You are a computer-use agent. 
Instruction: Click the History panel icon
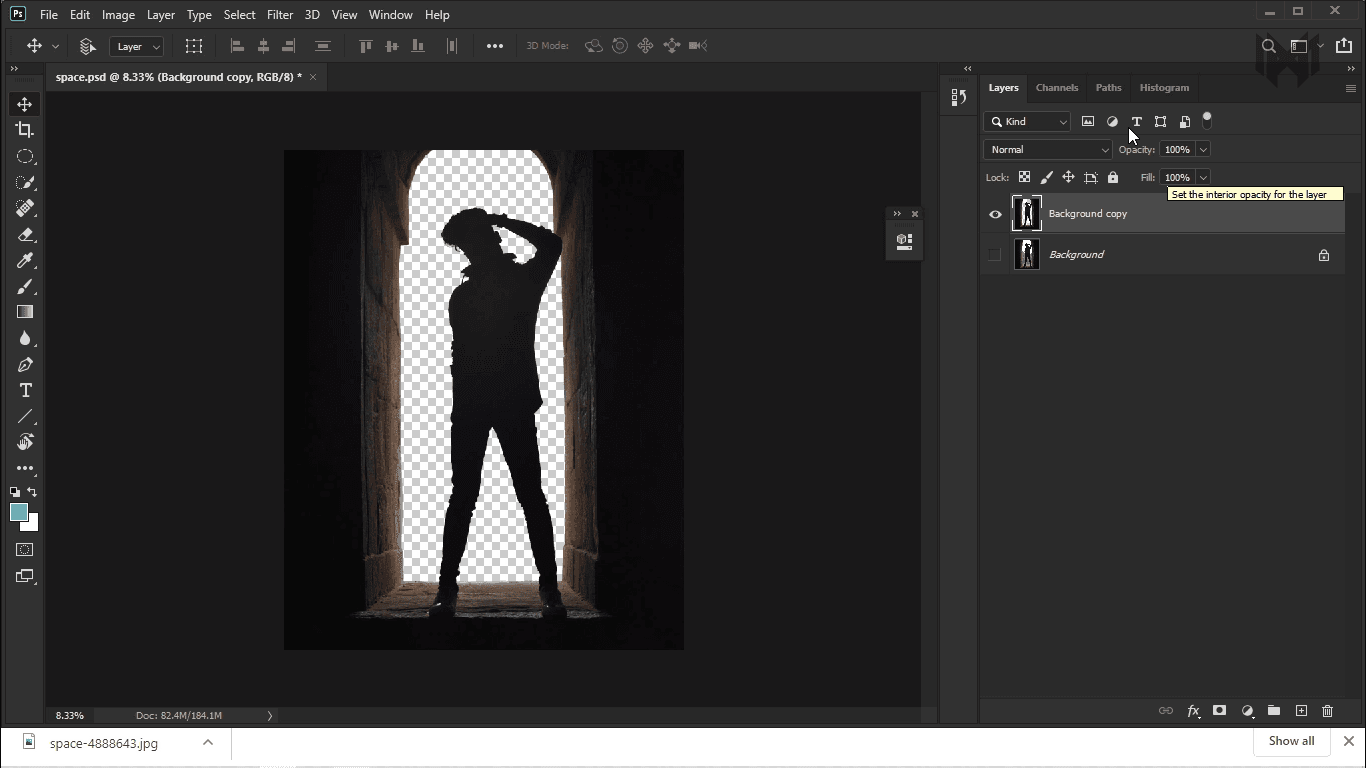tap(958, 97)
